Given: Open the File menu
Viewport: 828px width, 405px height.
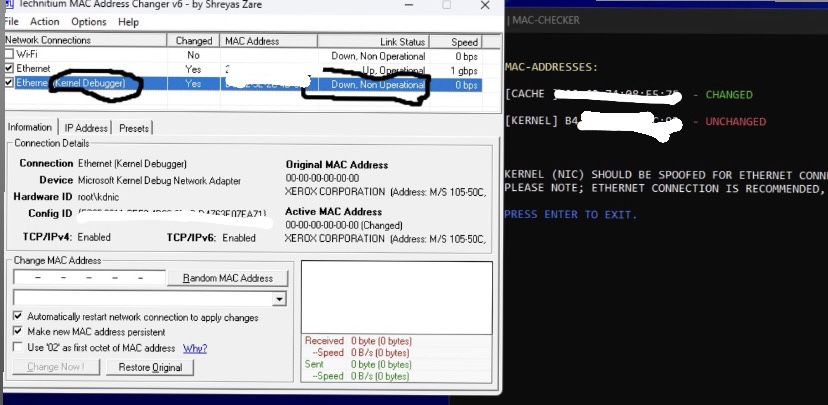Looking at the screenshot, I should point(11,22).
